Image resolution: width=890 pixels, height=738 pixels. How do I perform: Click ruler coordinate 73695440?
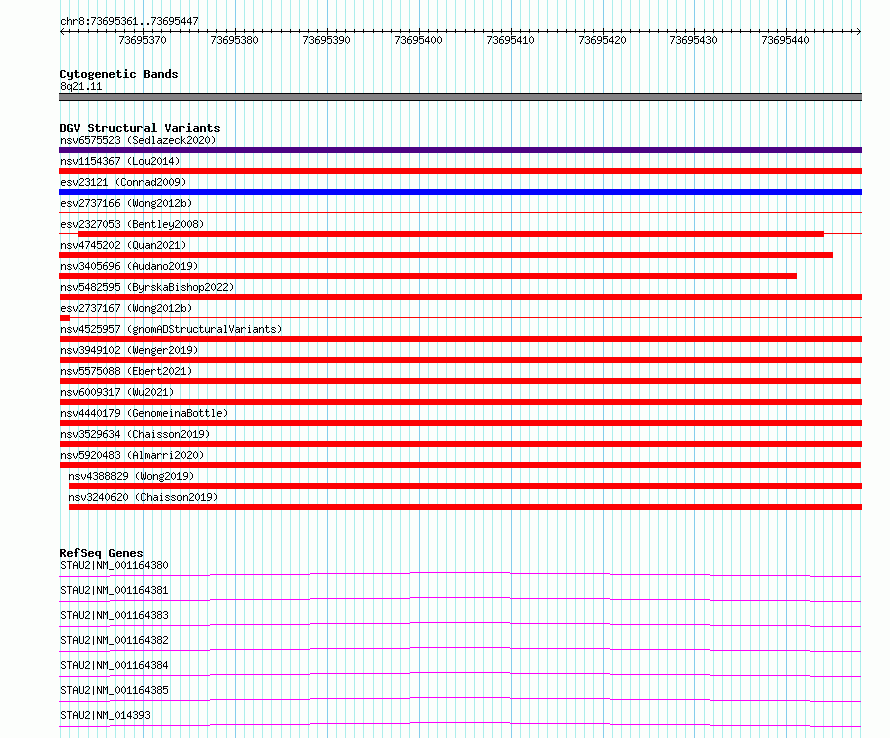[x=786, y=40]
